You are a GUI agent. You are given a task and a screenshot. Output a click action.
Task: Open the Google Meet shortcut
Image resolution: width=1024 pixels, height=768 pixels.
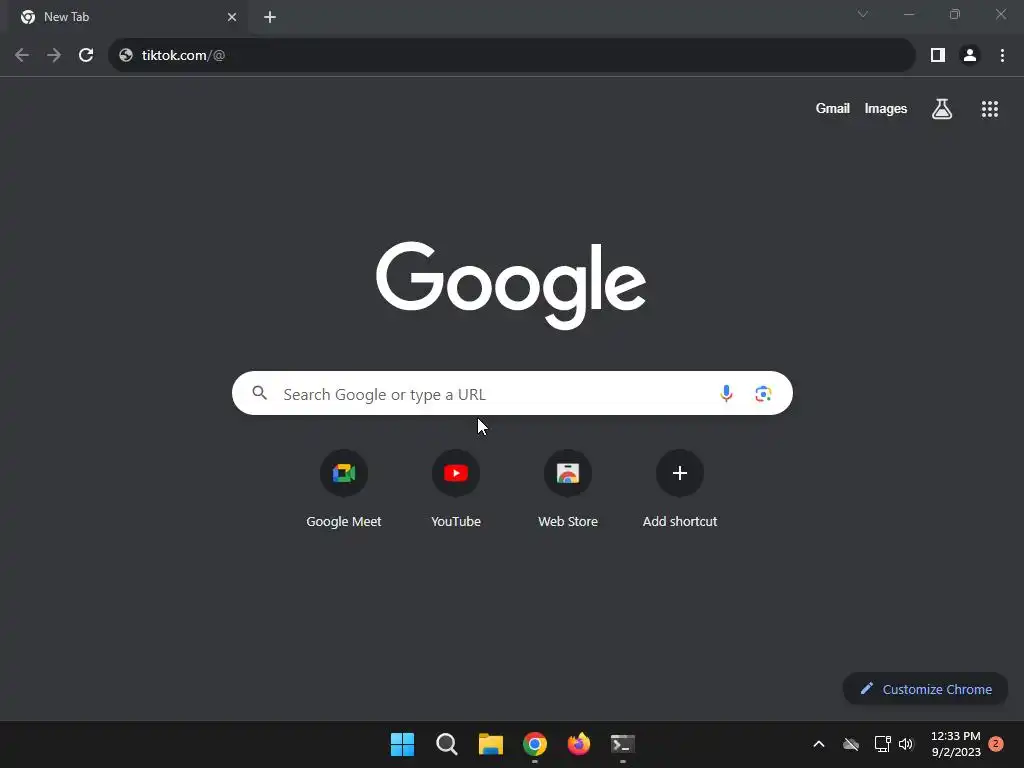[344, 488]
